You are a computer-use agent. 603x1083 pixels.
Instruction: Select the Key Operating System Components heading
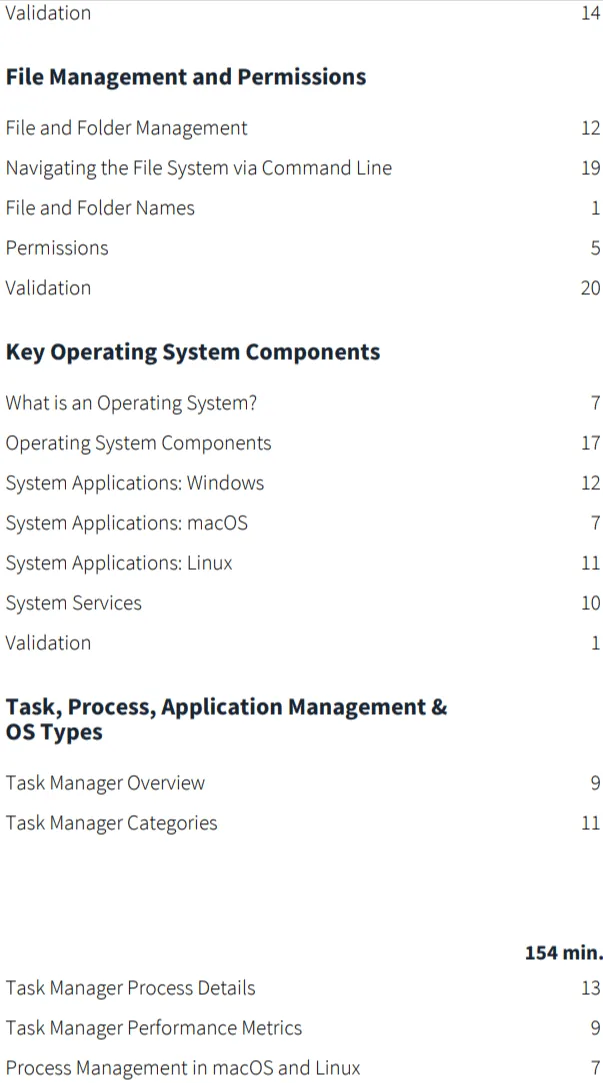pos(193,352)
